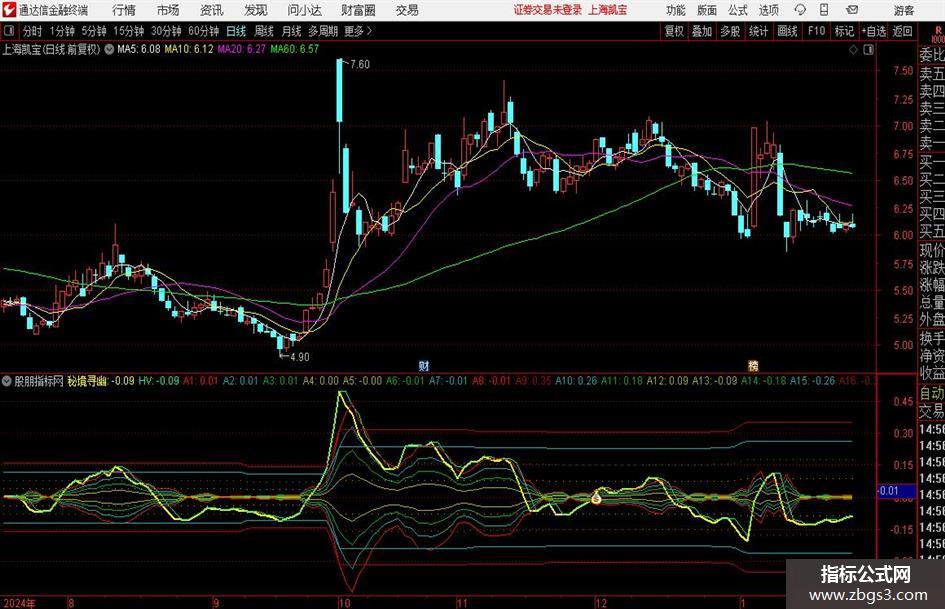Open the 资讯 menu
The image size is (945, 609).
212,10
